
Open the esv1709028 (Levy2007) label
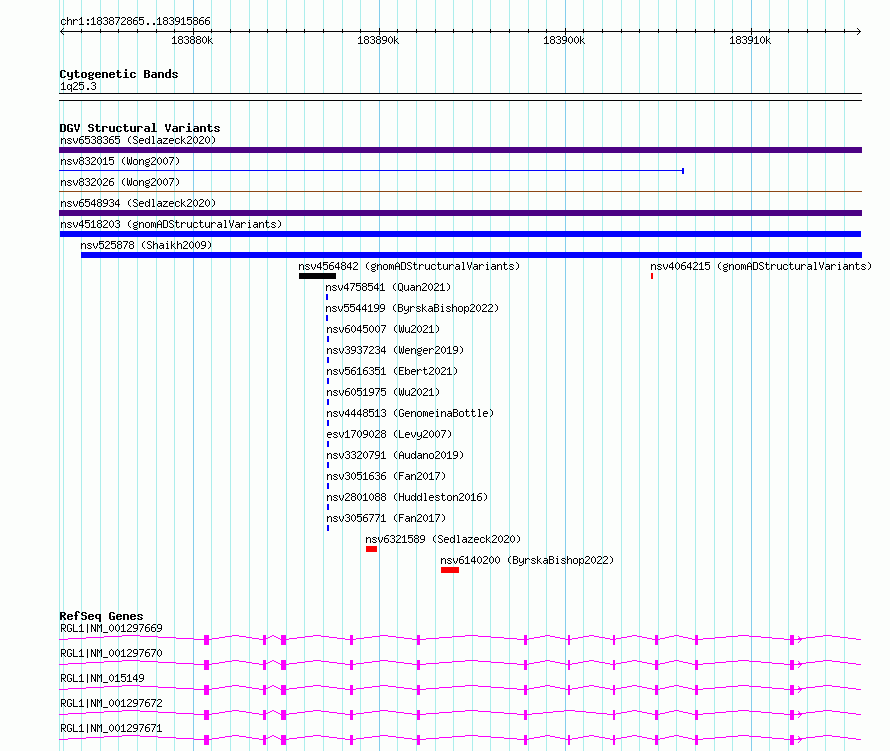(389, 434)
